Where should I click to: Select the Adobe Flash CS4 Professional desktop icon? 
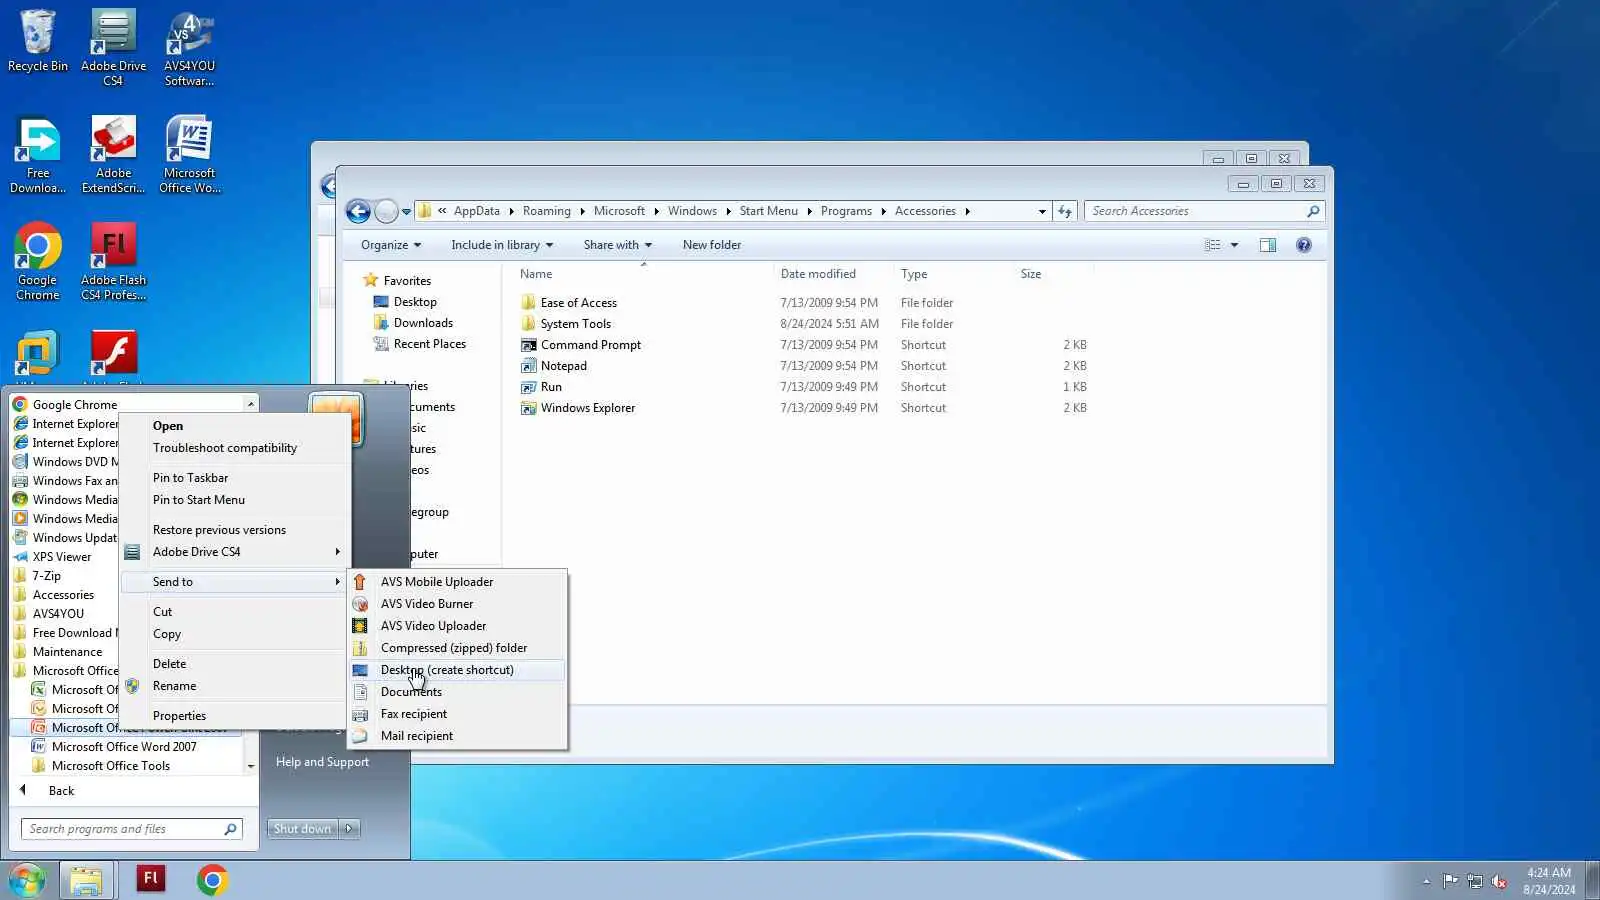click(x=113, y=261)
